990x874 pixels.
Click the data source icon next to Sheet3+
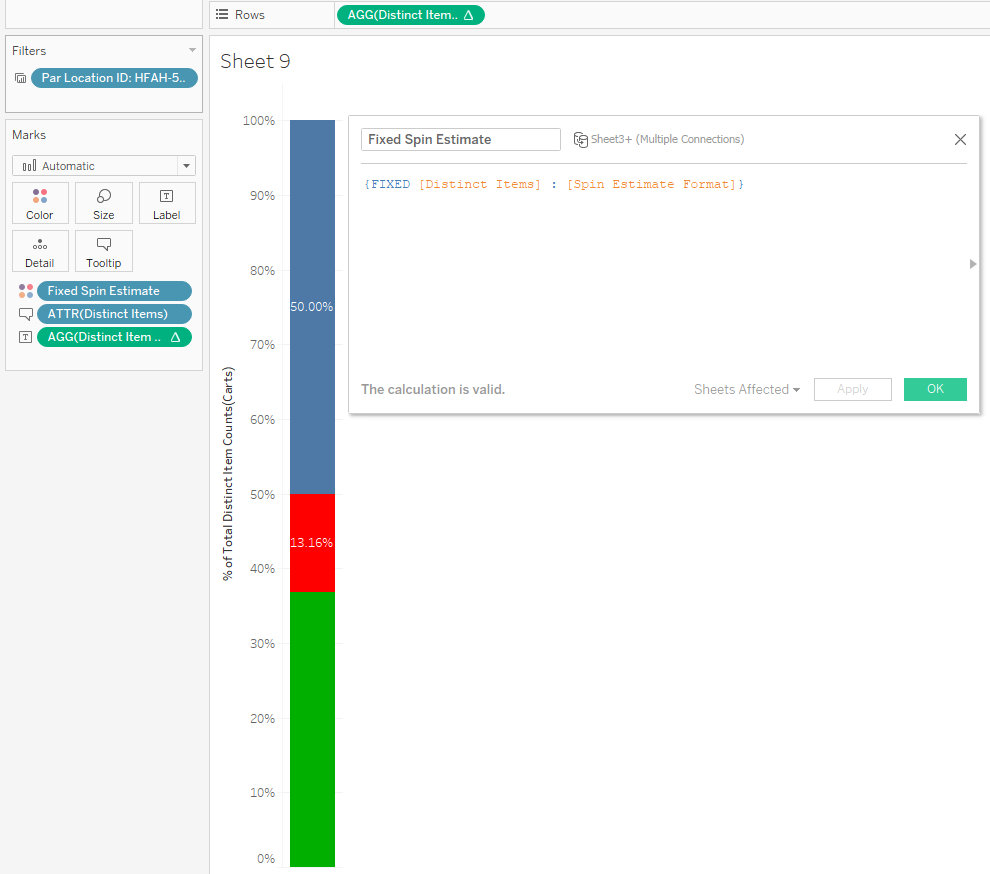580,140
